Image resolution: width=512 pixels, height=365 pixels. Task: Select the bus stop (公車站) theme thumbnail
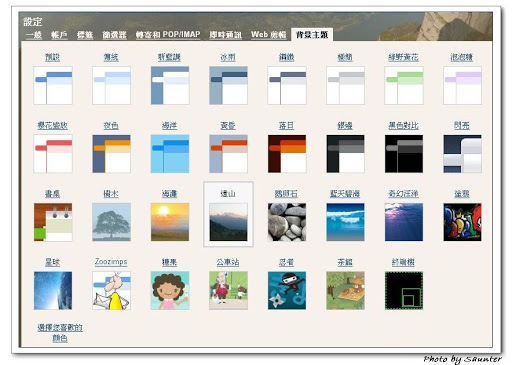[228, 291]
